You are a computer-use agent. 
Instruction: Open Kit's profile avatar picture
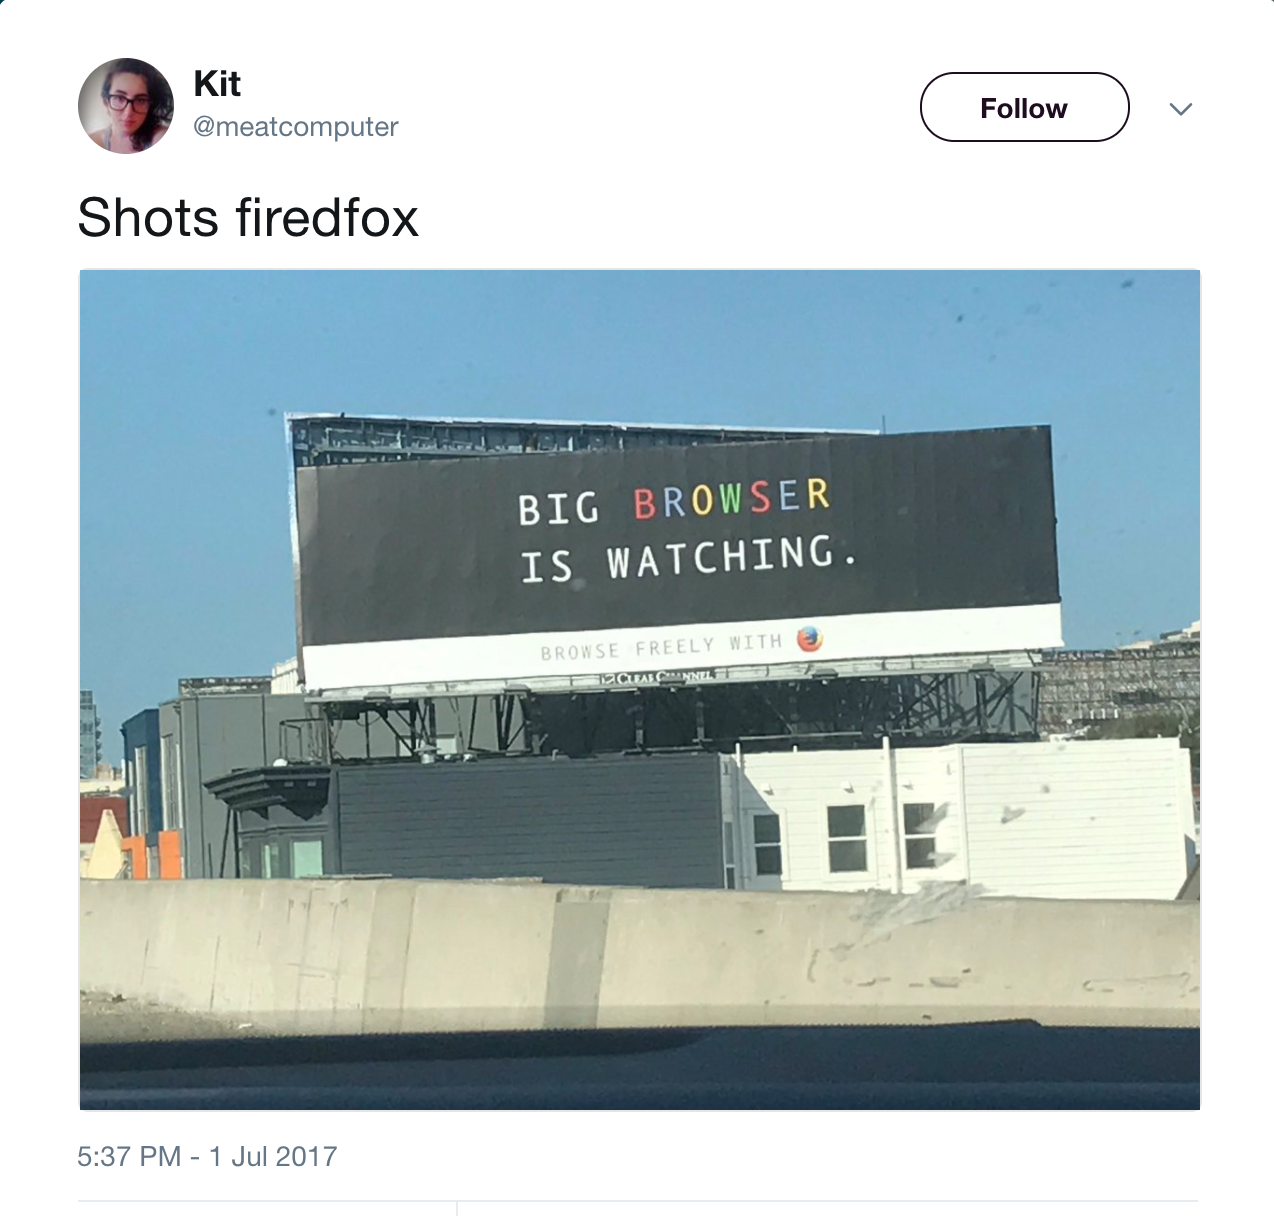[x=126, y=106]
